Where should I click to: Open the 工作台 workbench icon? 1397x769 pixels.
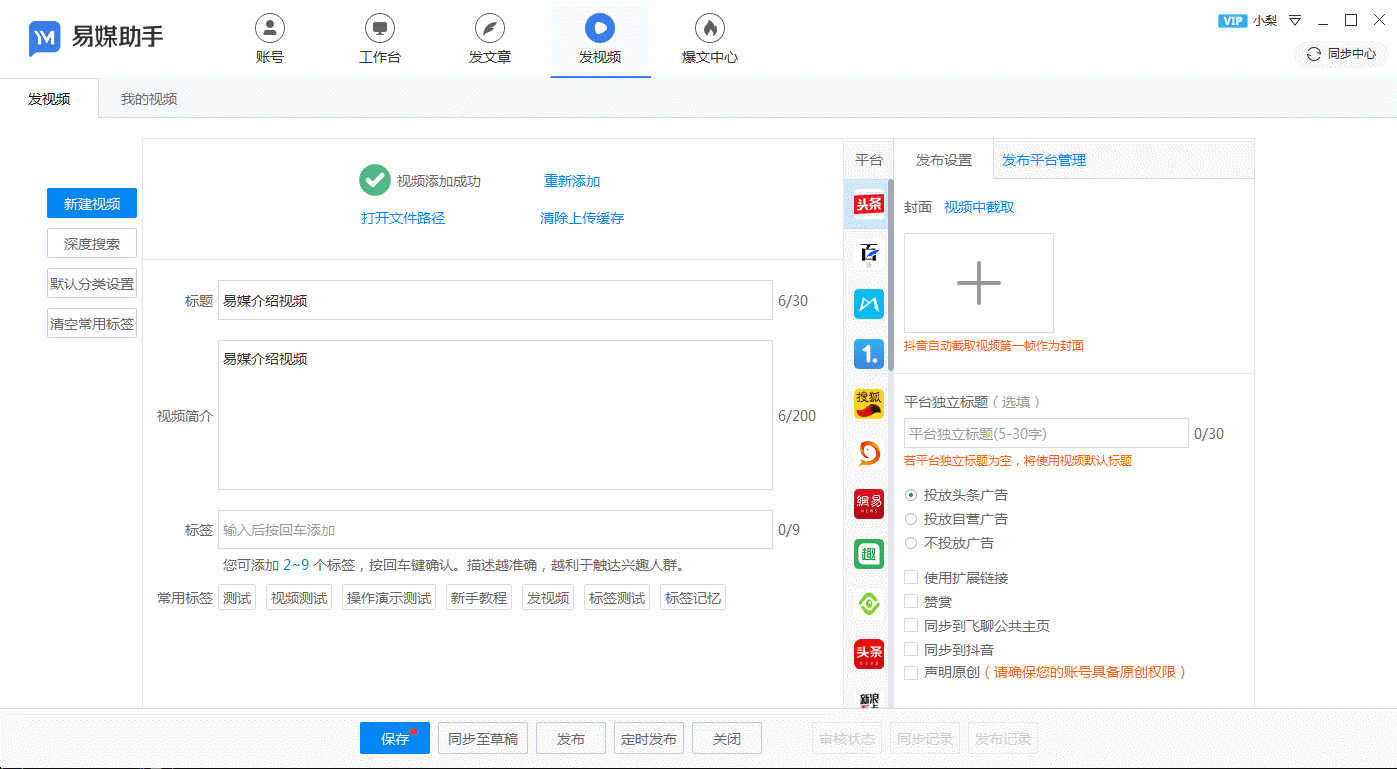point(380,28)
